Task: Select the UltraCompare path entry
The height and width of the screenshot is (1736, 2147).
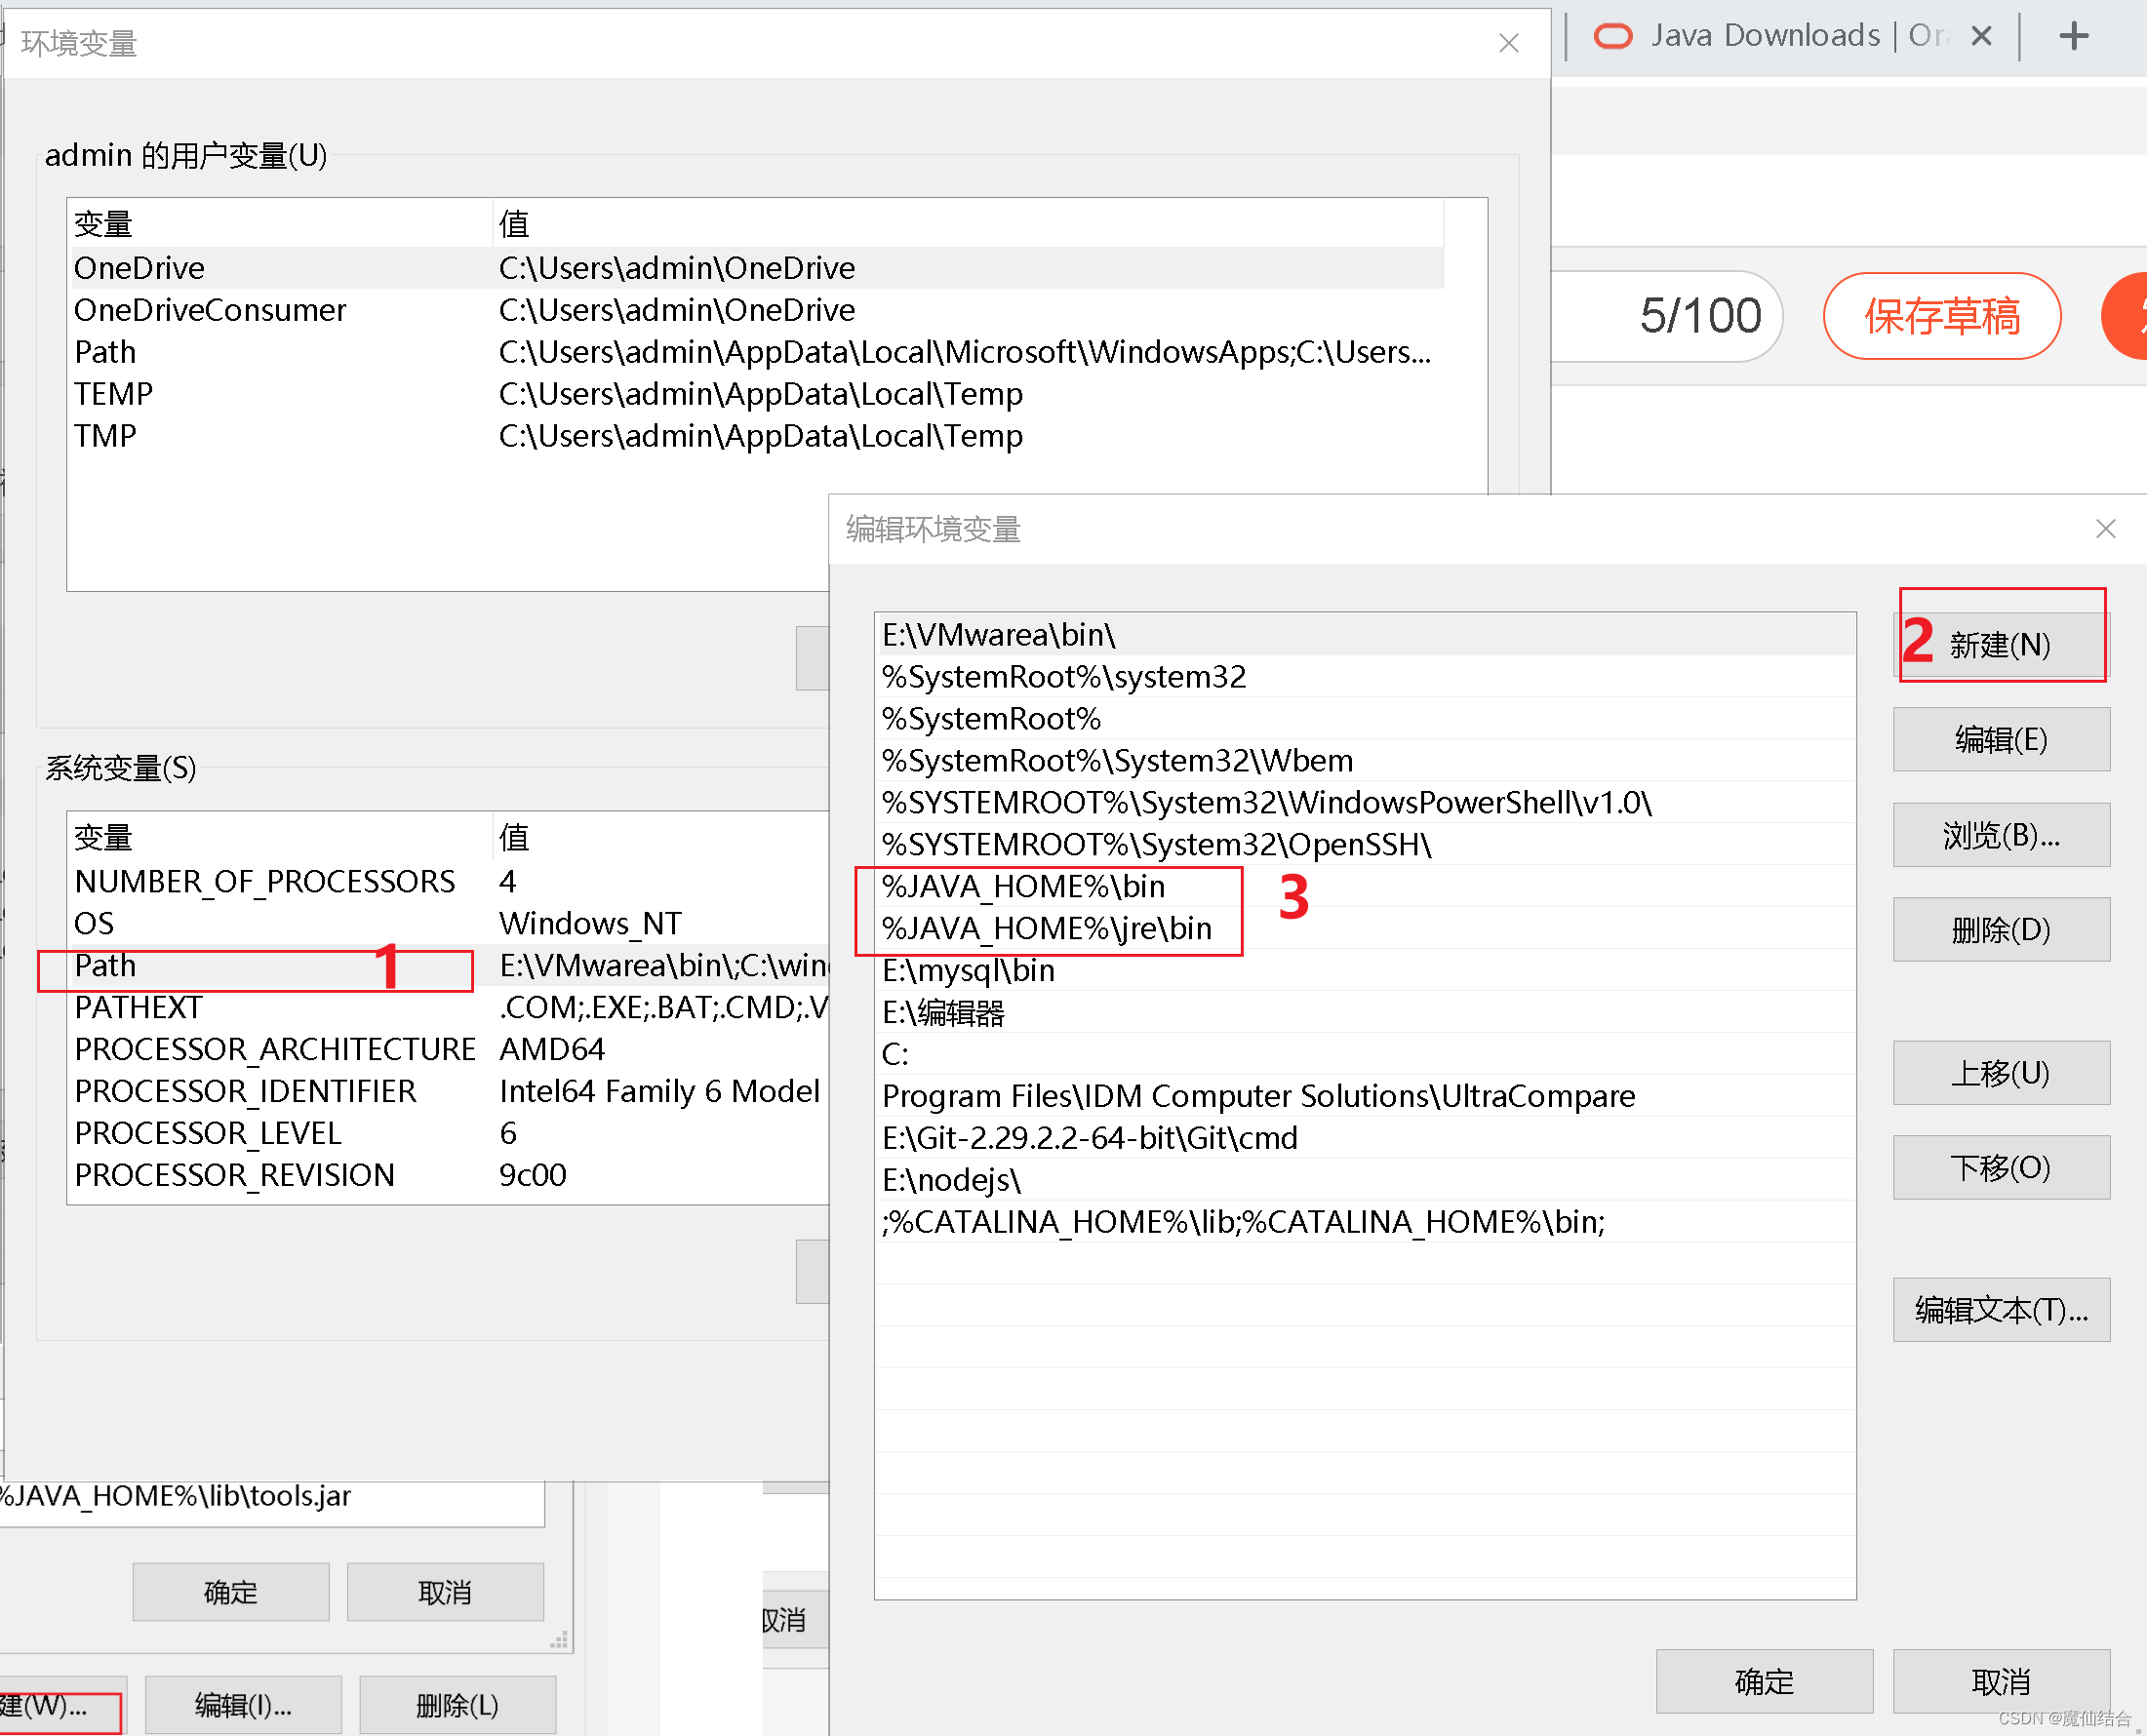Action: (1365, 1096)
